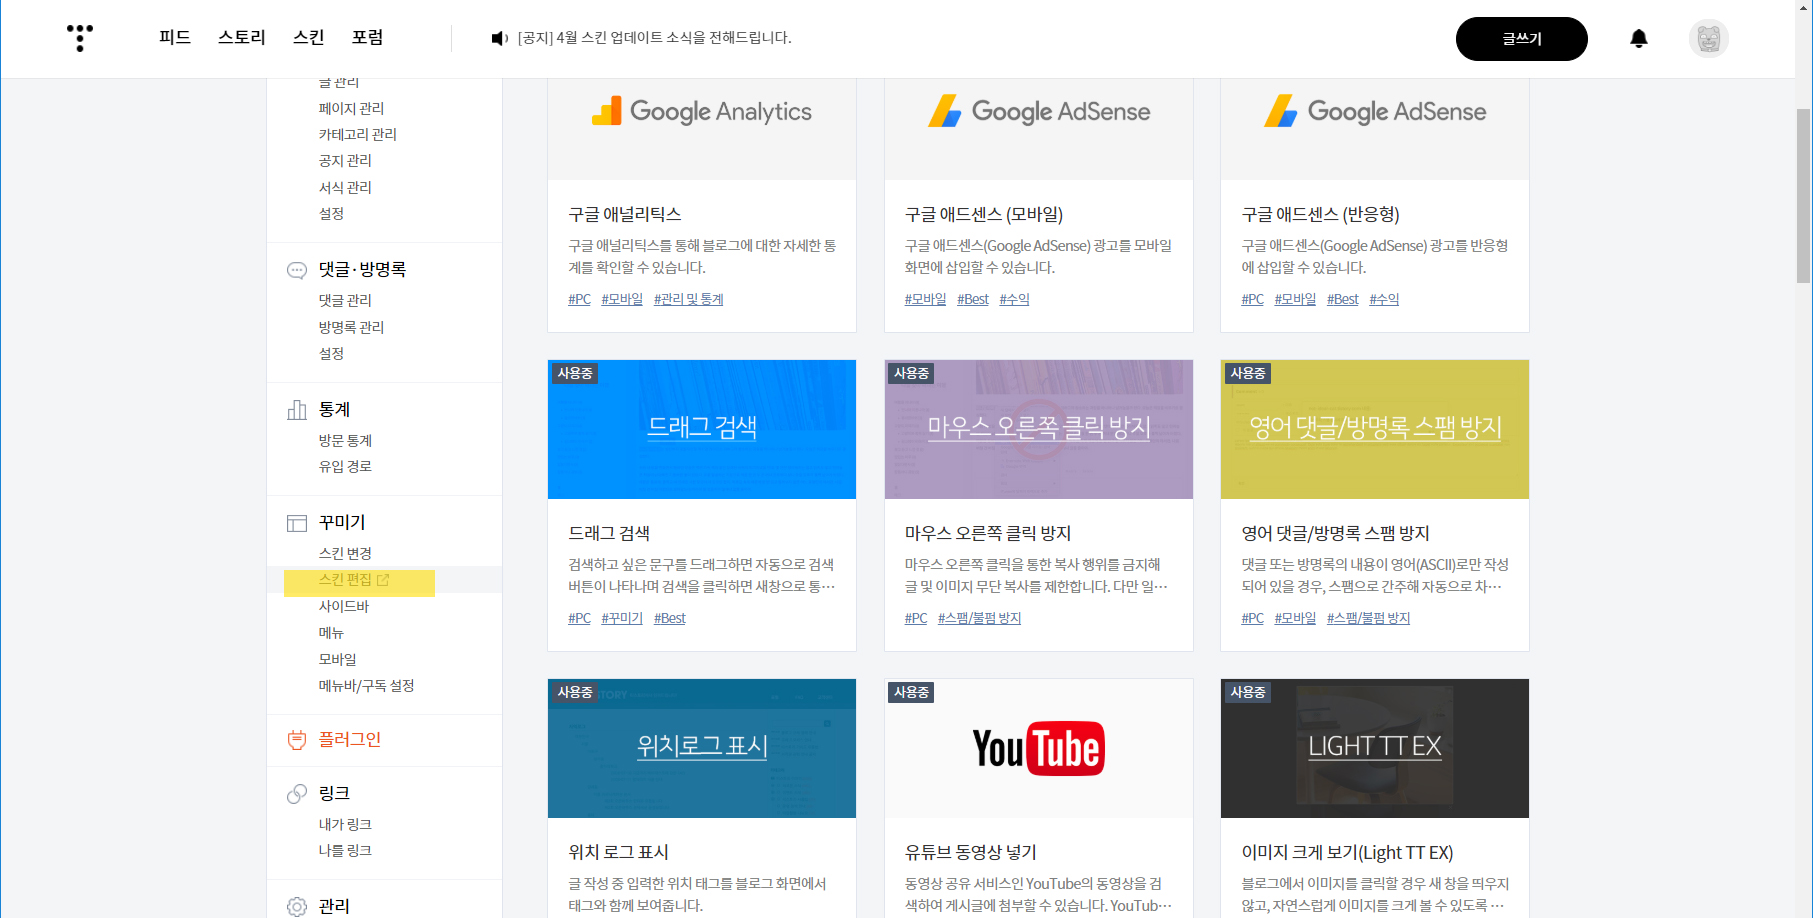The image size is (1813, 918).
Task: Open the 통계 section heading
Action: 334,409
